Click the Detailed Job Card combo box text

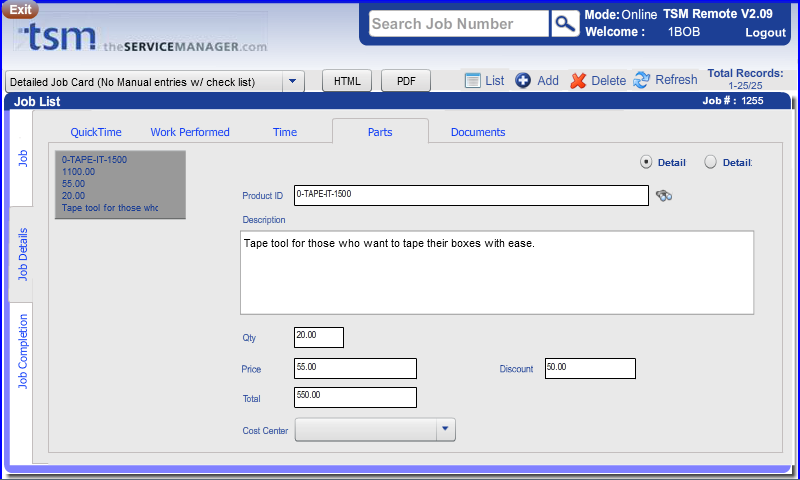click(x=133, y=82)
